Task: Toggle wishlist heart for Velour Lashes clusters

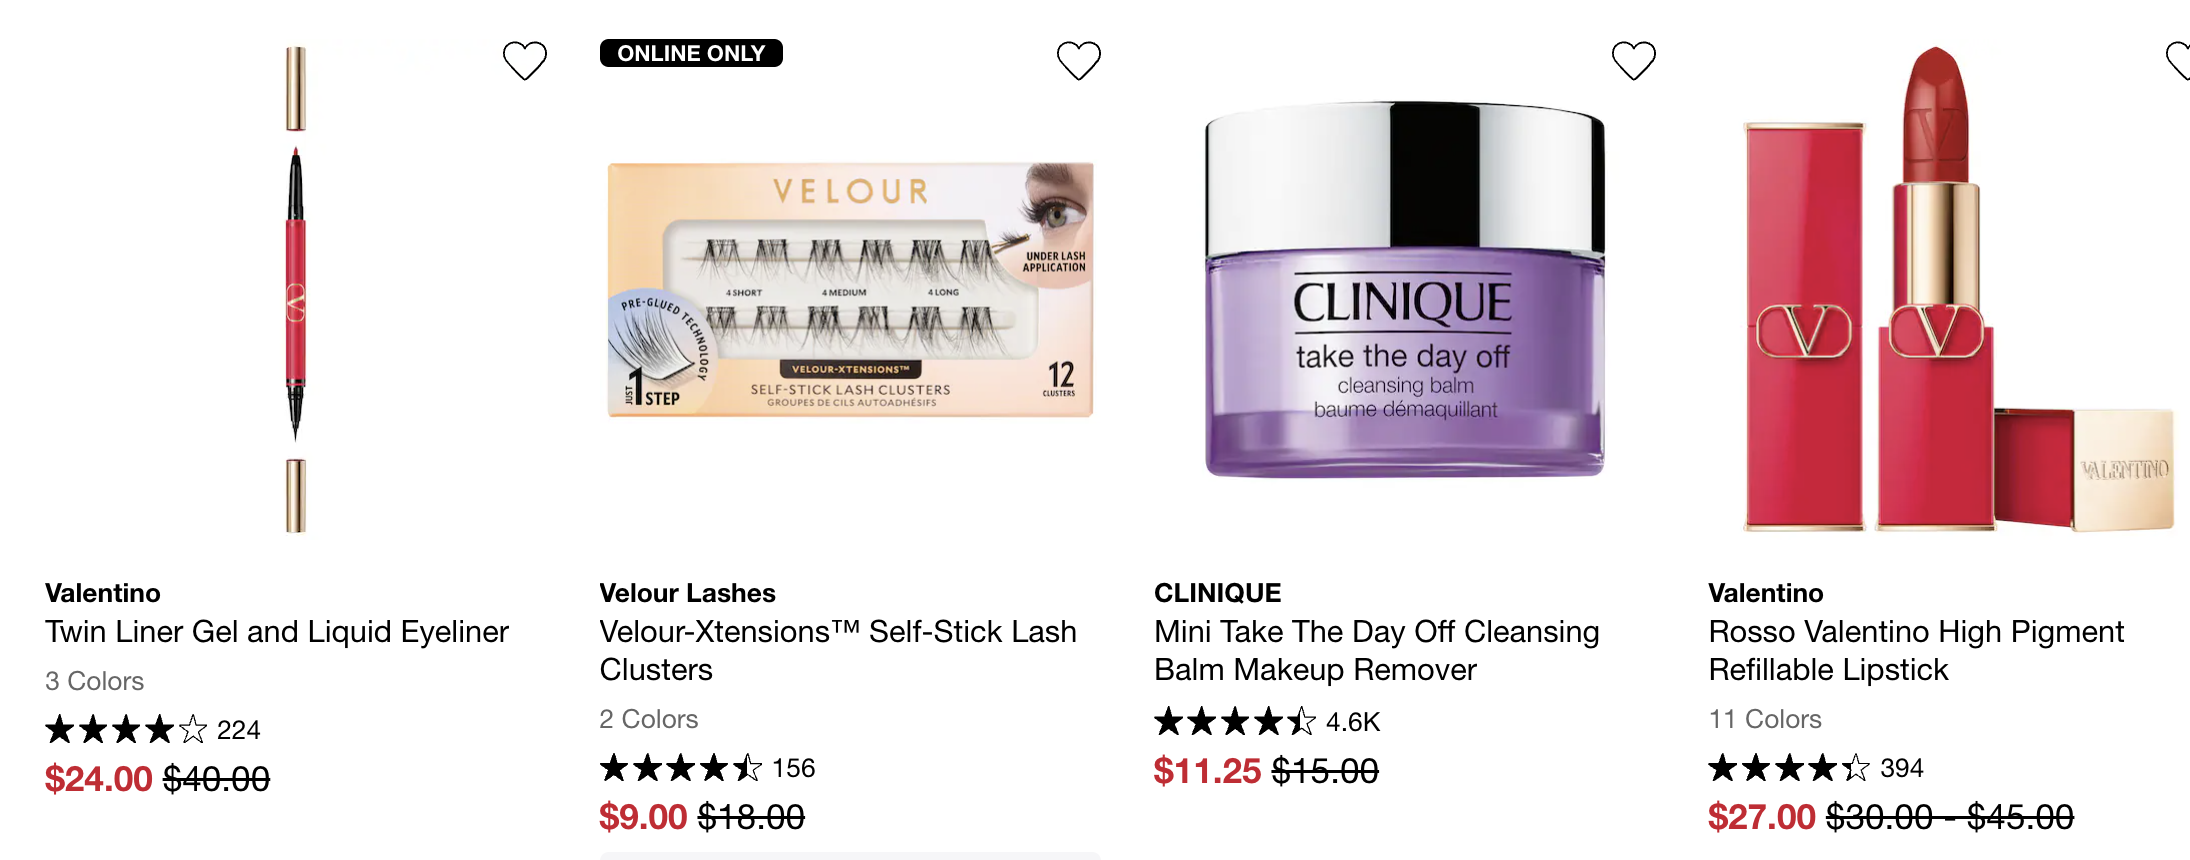Action: pyautogui.click(x=1079, y=61)
